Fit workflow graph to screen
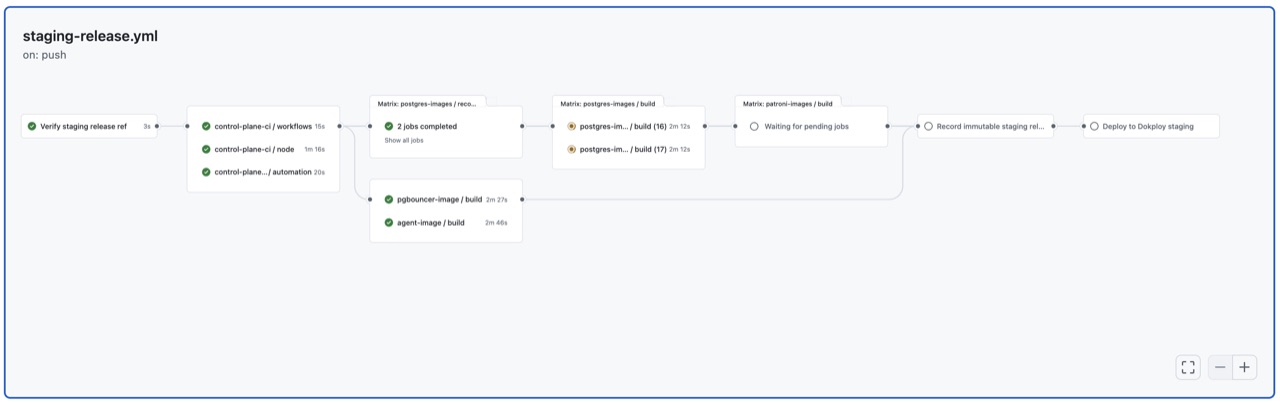Viewport: 1280px width, 403px height. click(x=1188, y=367)
